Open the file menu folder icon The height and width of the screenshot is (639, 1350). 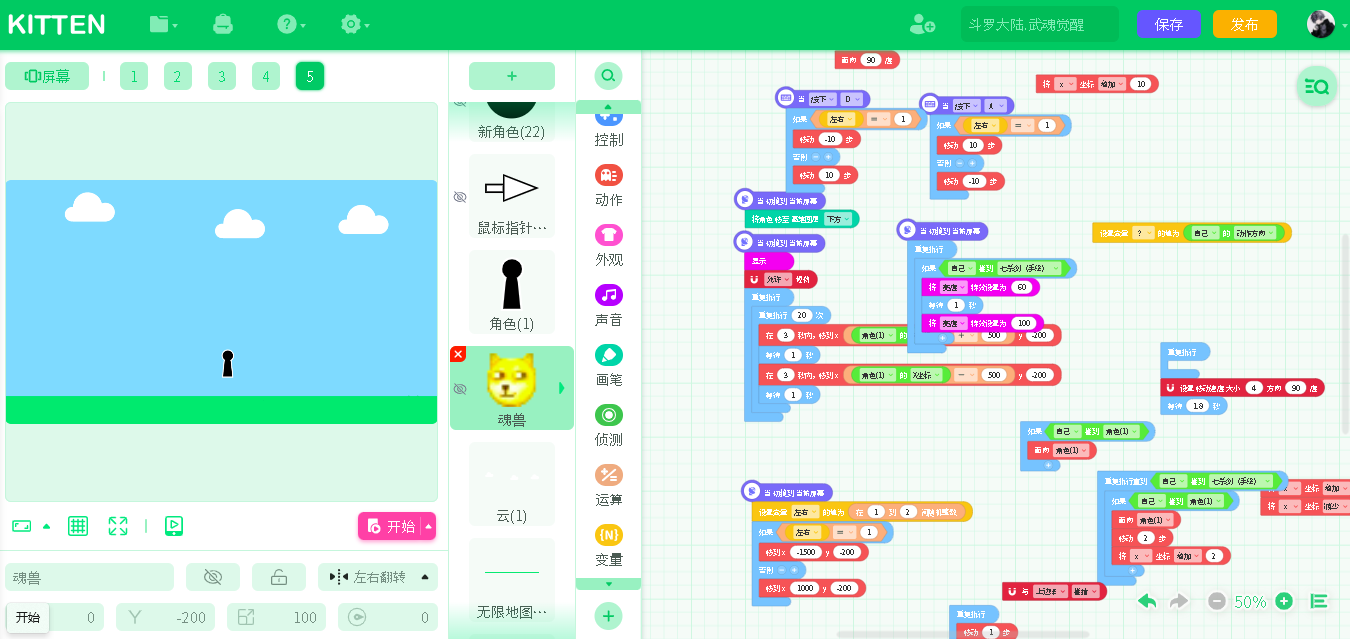[x=164, y=24]
